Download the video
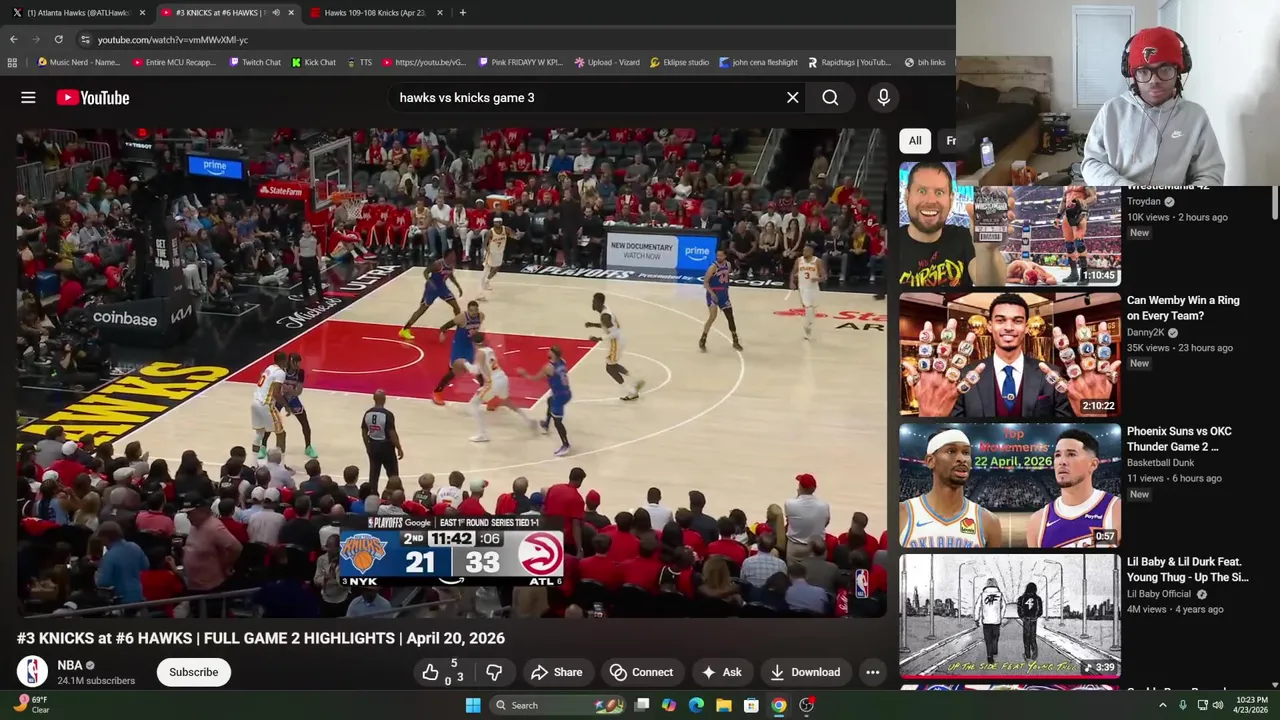The width and height of the screenshot is (1280, 720). coord(805,672)
